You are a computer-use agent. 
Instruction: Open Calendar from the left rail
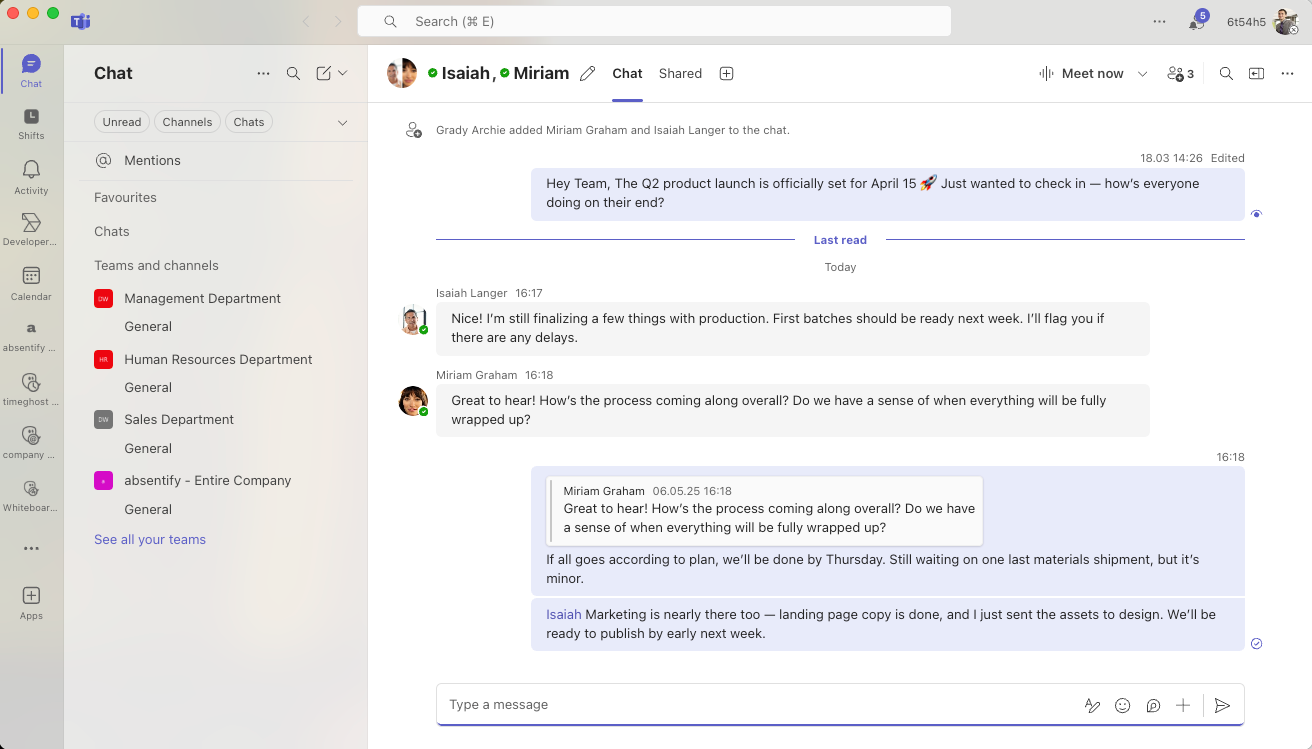(31, 283)
